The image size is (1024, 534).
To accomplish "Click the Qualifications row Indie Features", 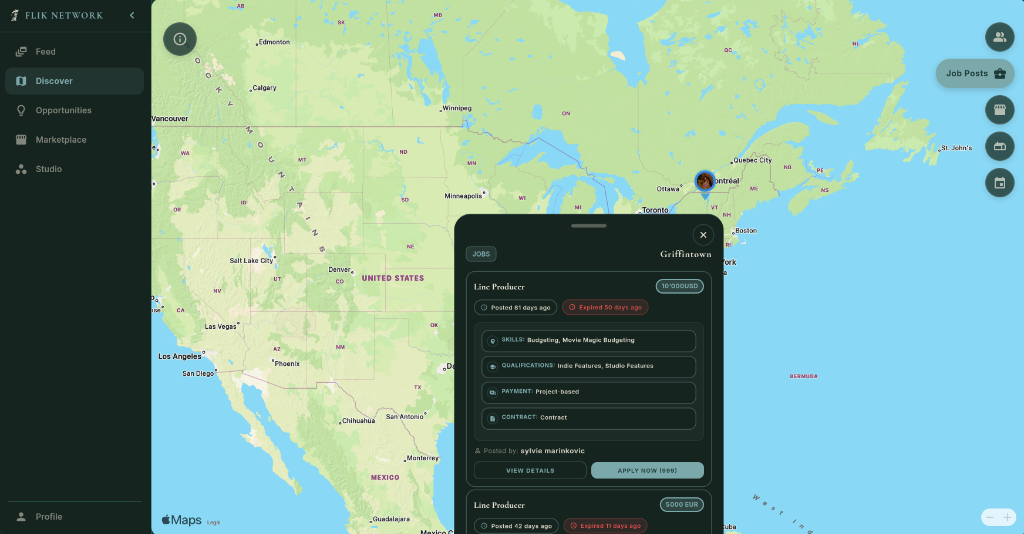I will coord(588,367).
